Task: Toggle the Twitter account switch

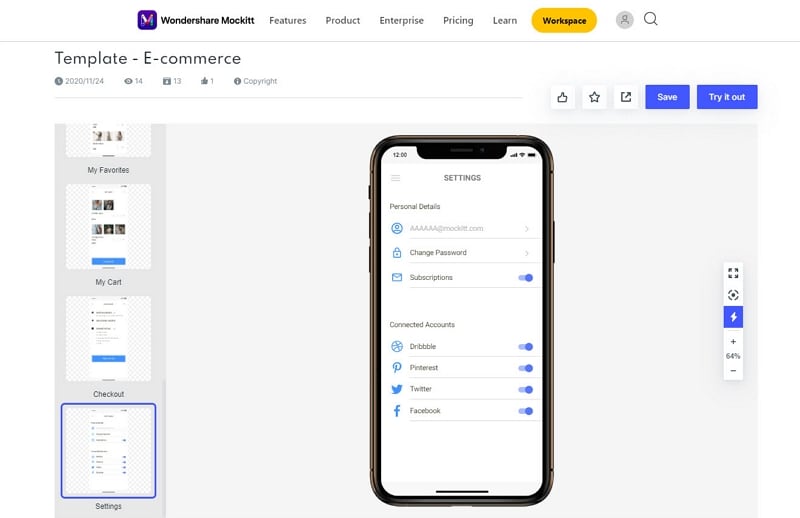Action: click(526, 389)
